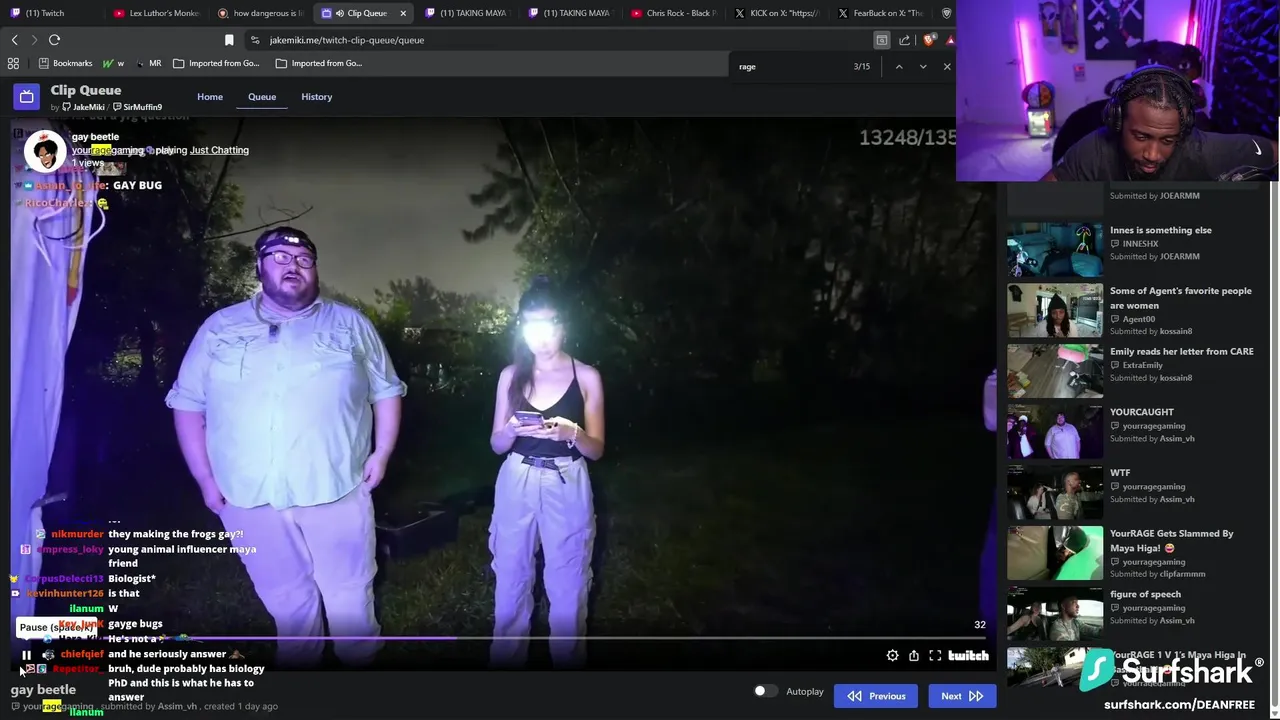Screen dimensions: 1280x720
Task: Click the find-in-page text field
Action: [x=790, y=66]
